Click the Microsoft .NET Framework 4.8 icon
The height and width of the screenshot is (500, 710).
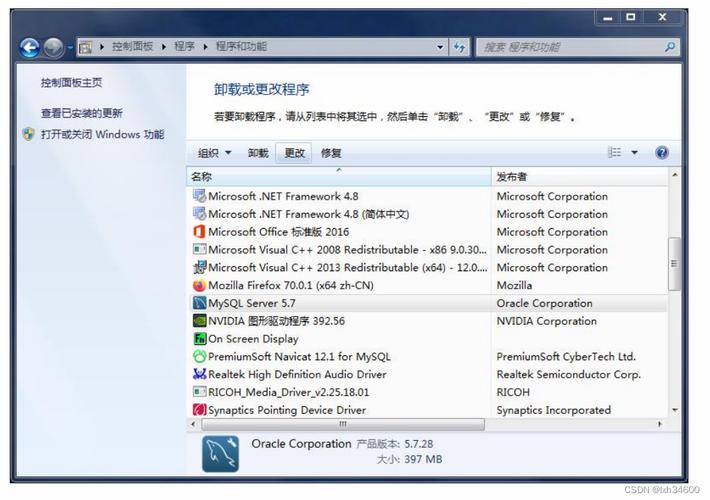click(199, 196)
